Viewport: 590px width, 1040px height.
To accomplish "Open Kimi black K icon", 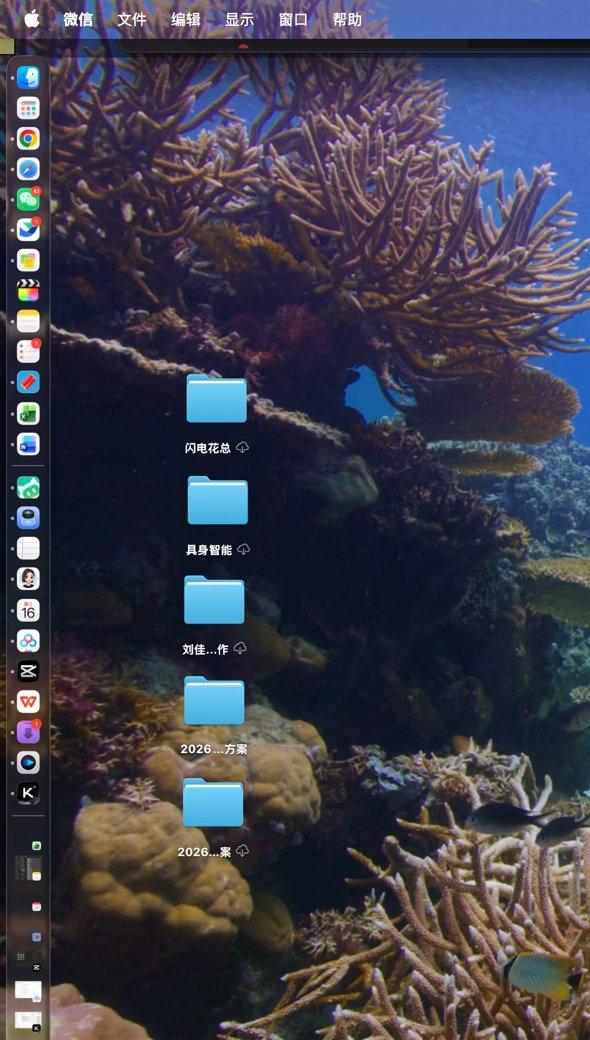I will (28, 793).
